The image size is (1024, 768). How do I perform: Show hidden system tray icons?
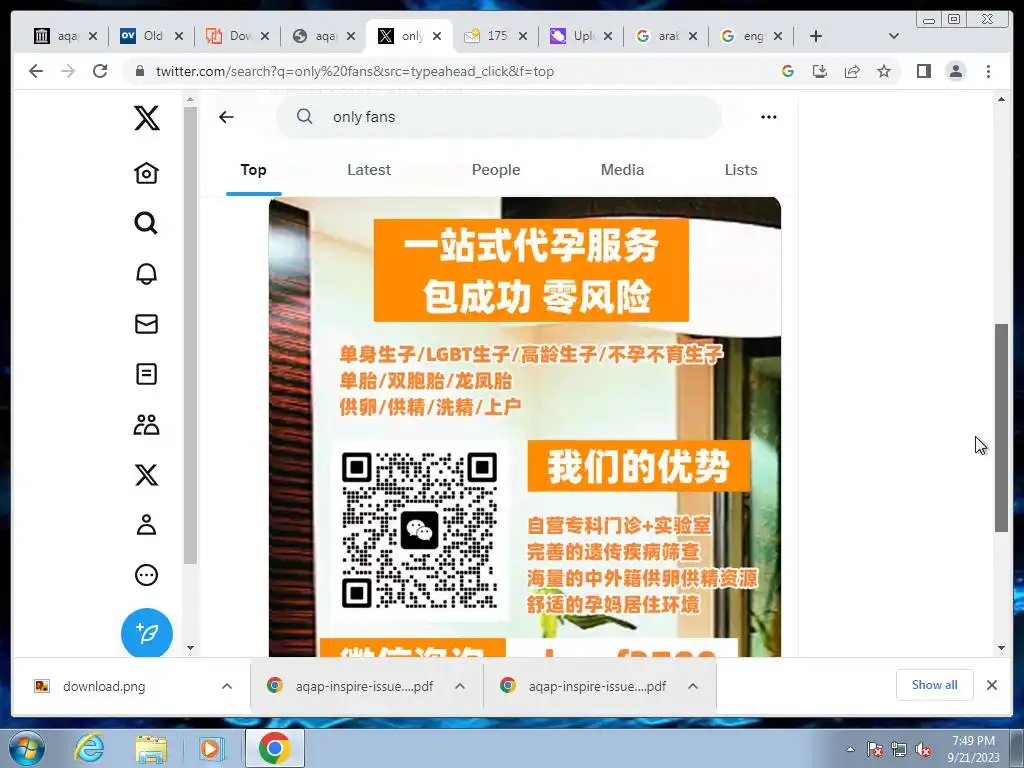pos(850,749)
